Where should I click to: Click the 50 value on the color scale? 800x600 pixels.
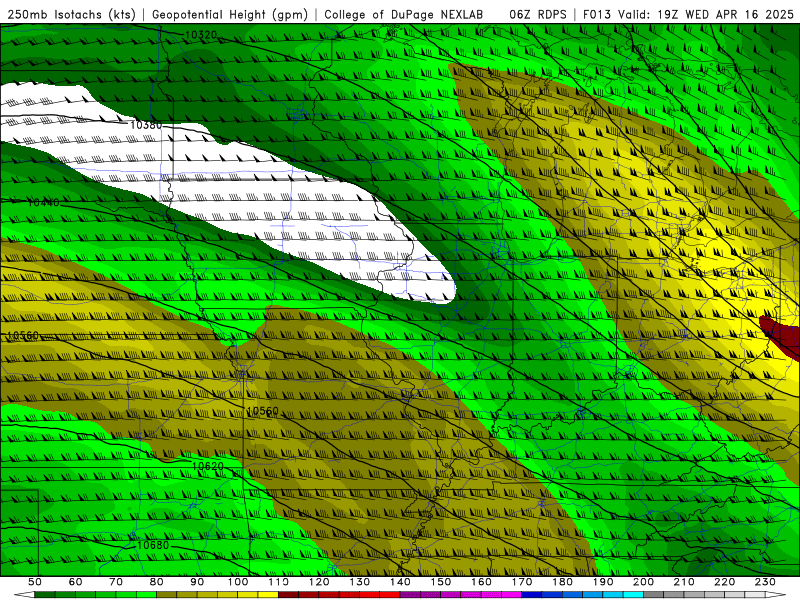point(35,582)
